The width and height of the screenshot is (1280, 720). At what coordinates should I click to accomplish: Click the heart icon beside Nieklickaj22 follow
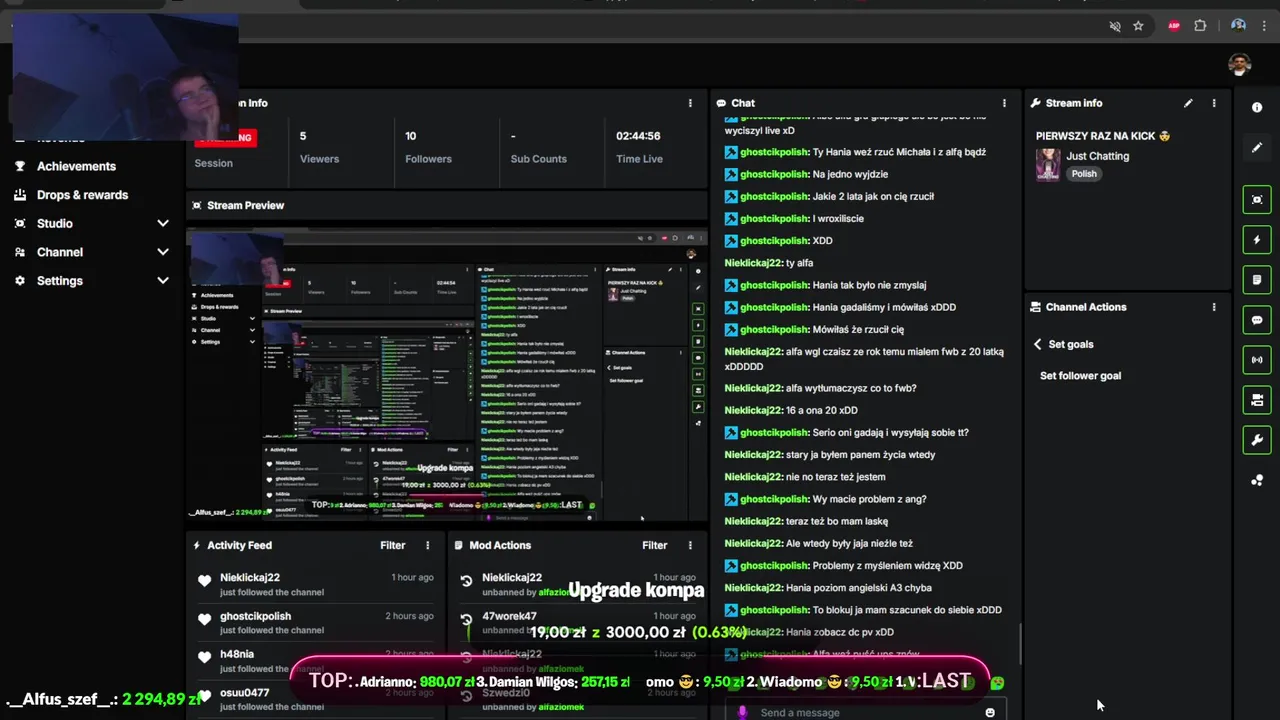(205, 581)
